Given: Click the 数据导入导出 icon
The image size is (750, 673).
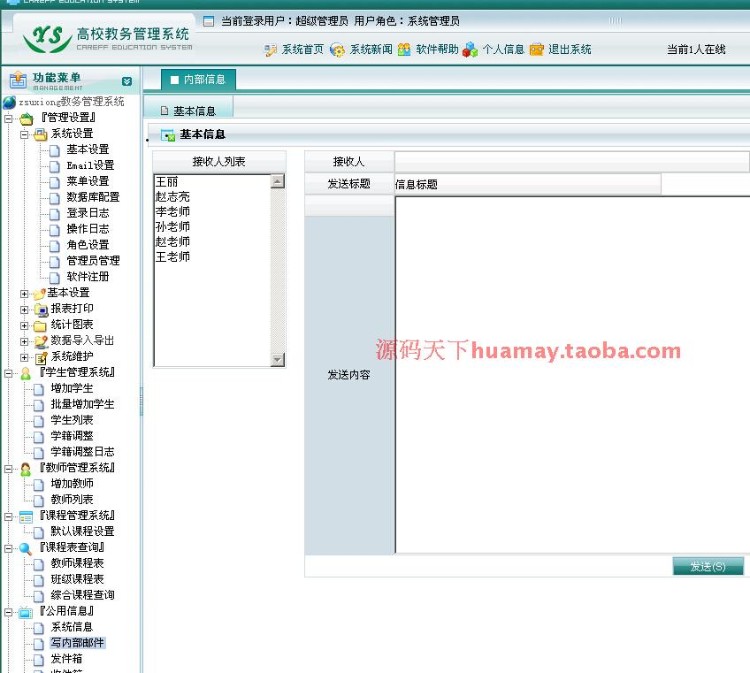Looking at the screenshot, I should tap(41, 342).
